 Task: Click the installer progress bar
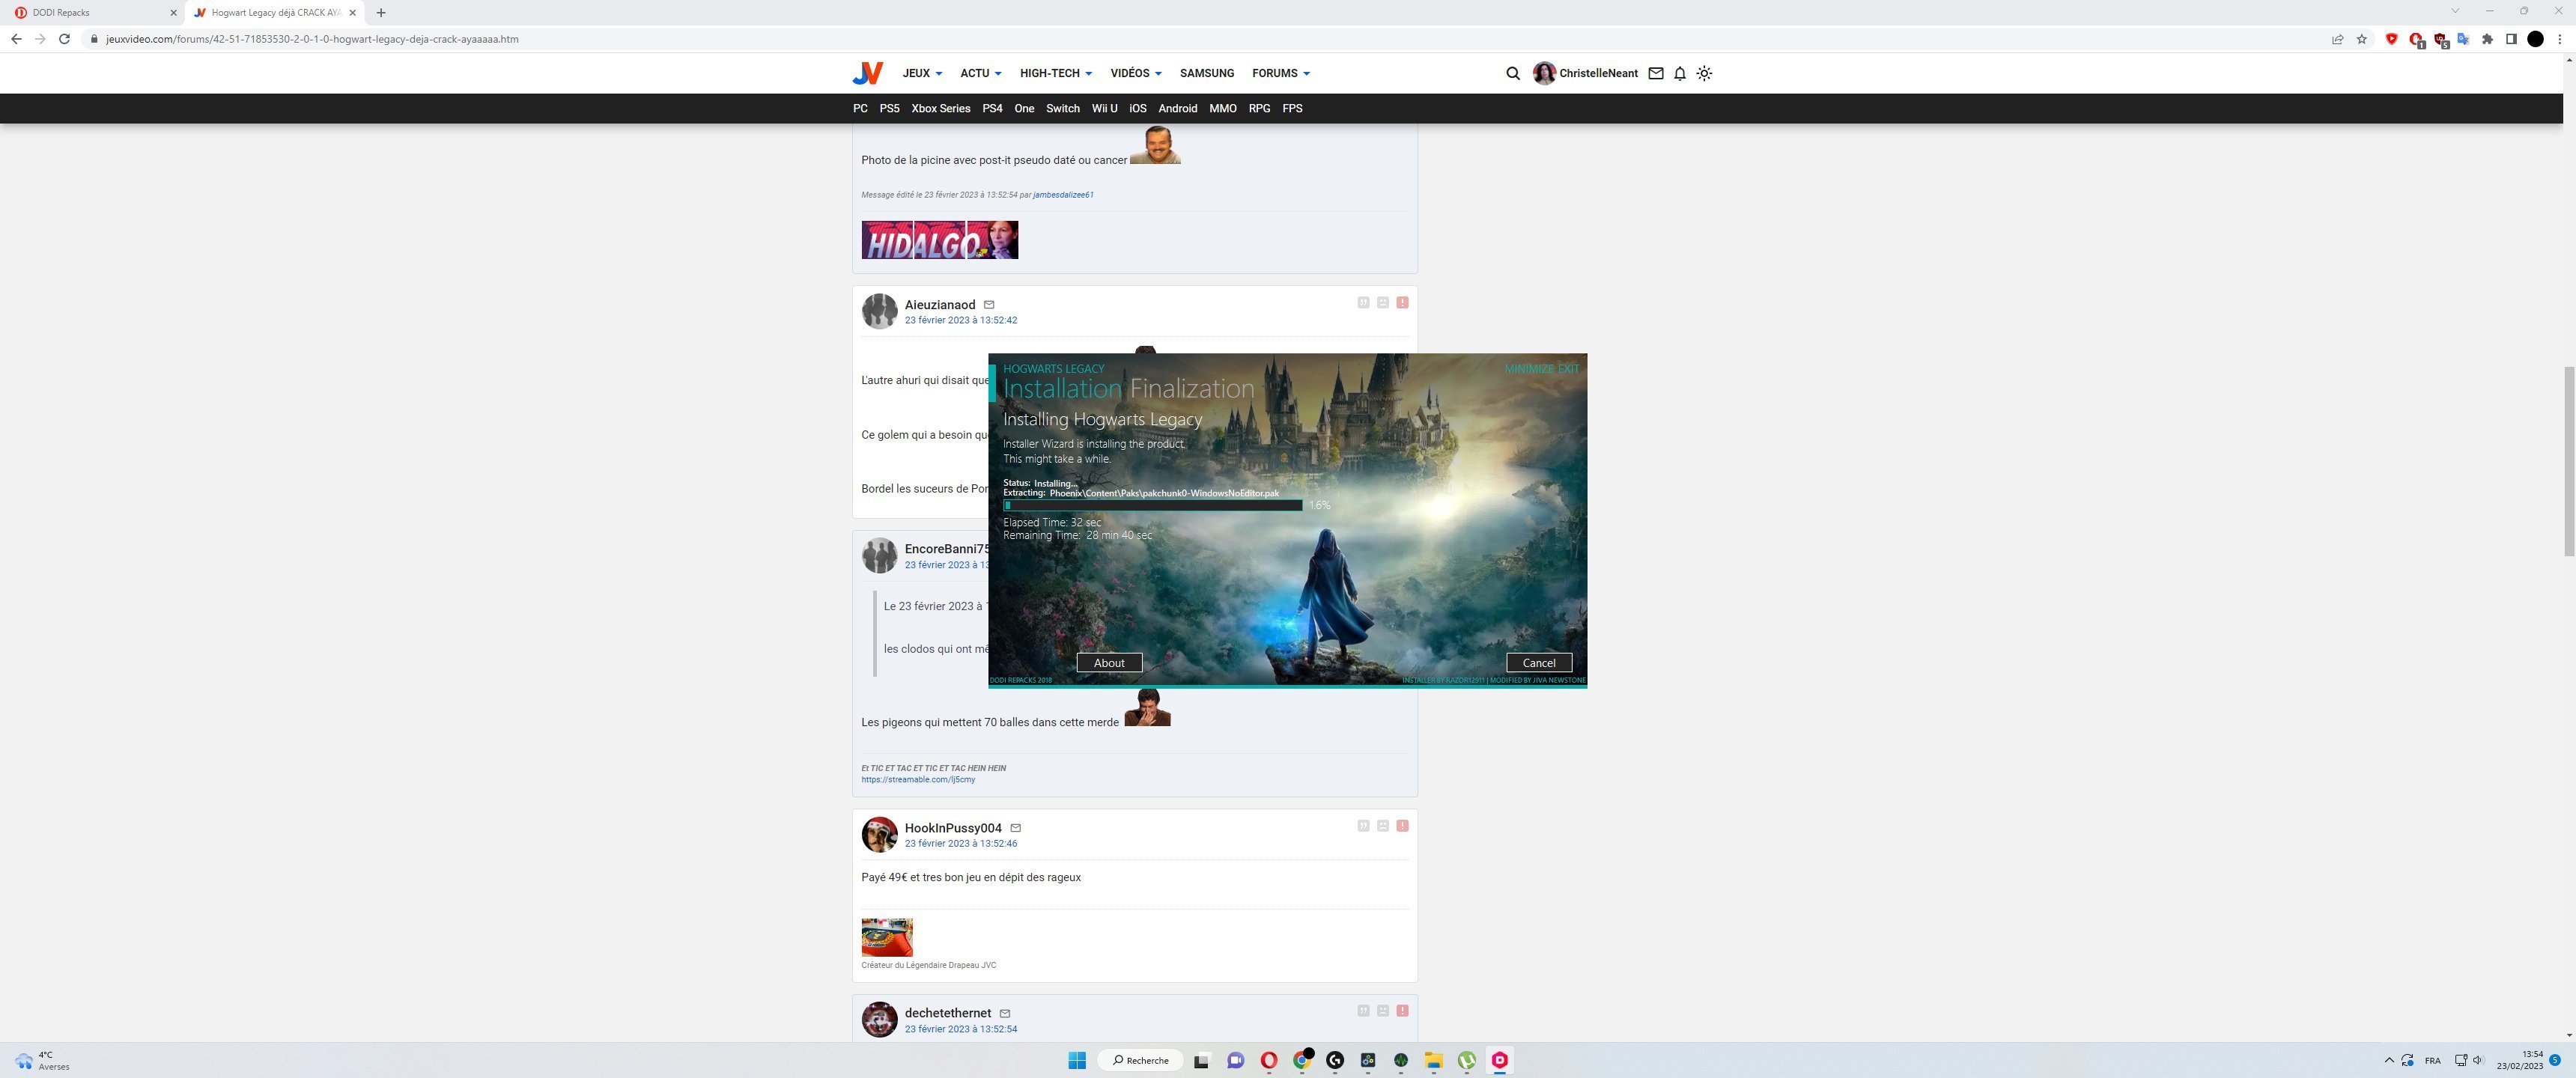[x=1152, y=506]
